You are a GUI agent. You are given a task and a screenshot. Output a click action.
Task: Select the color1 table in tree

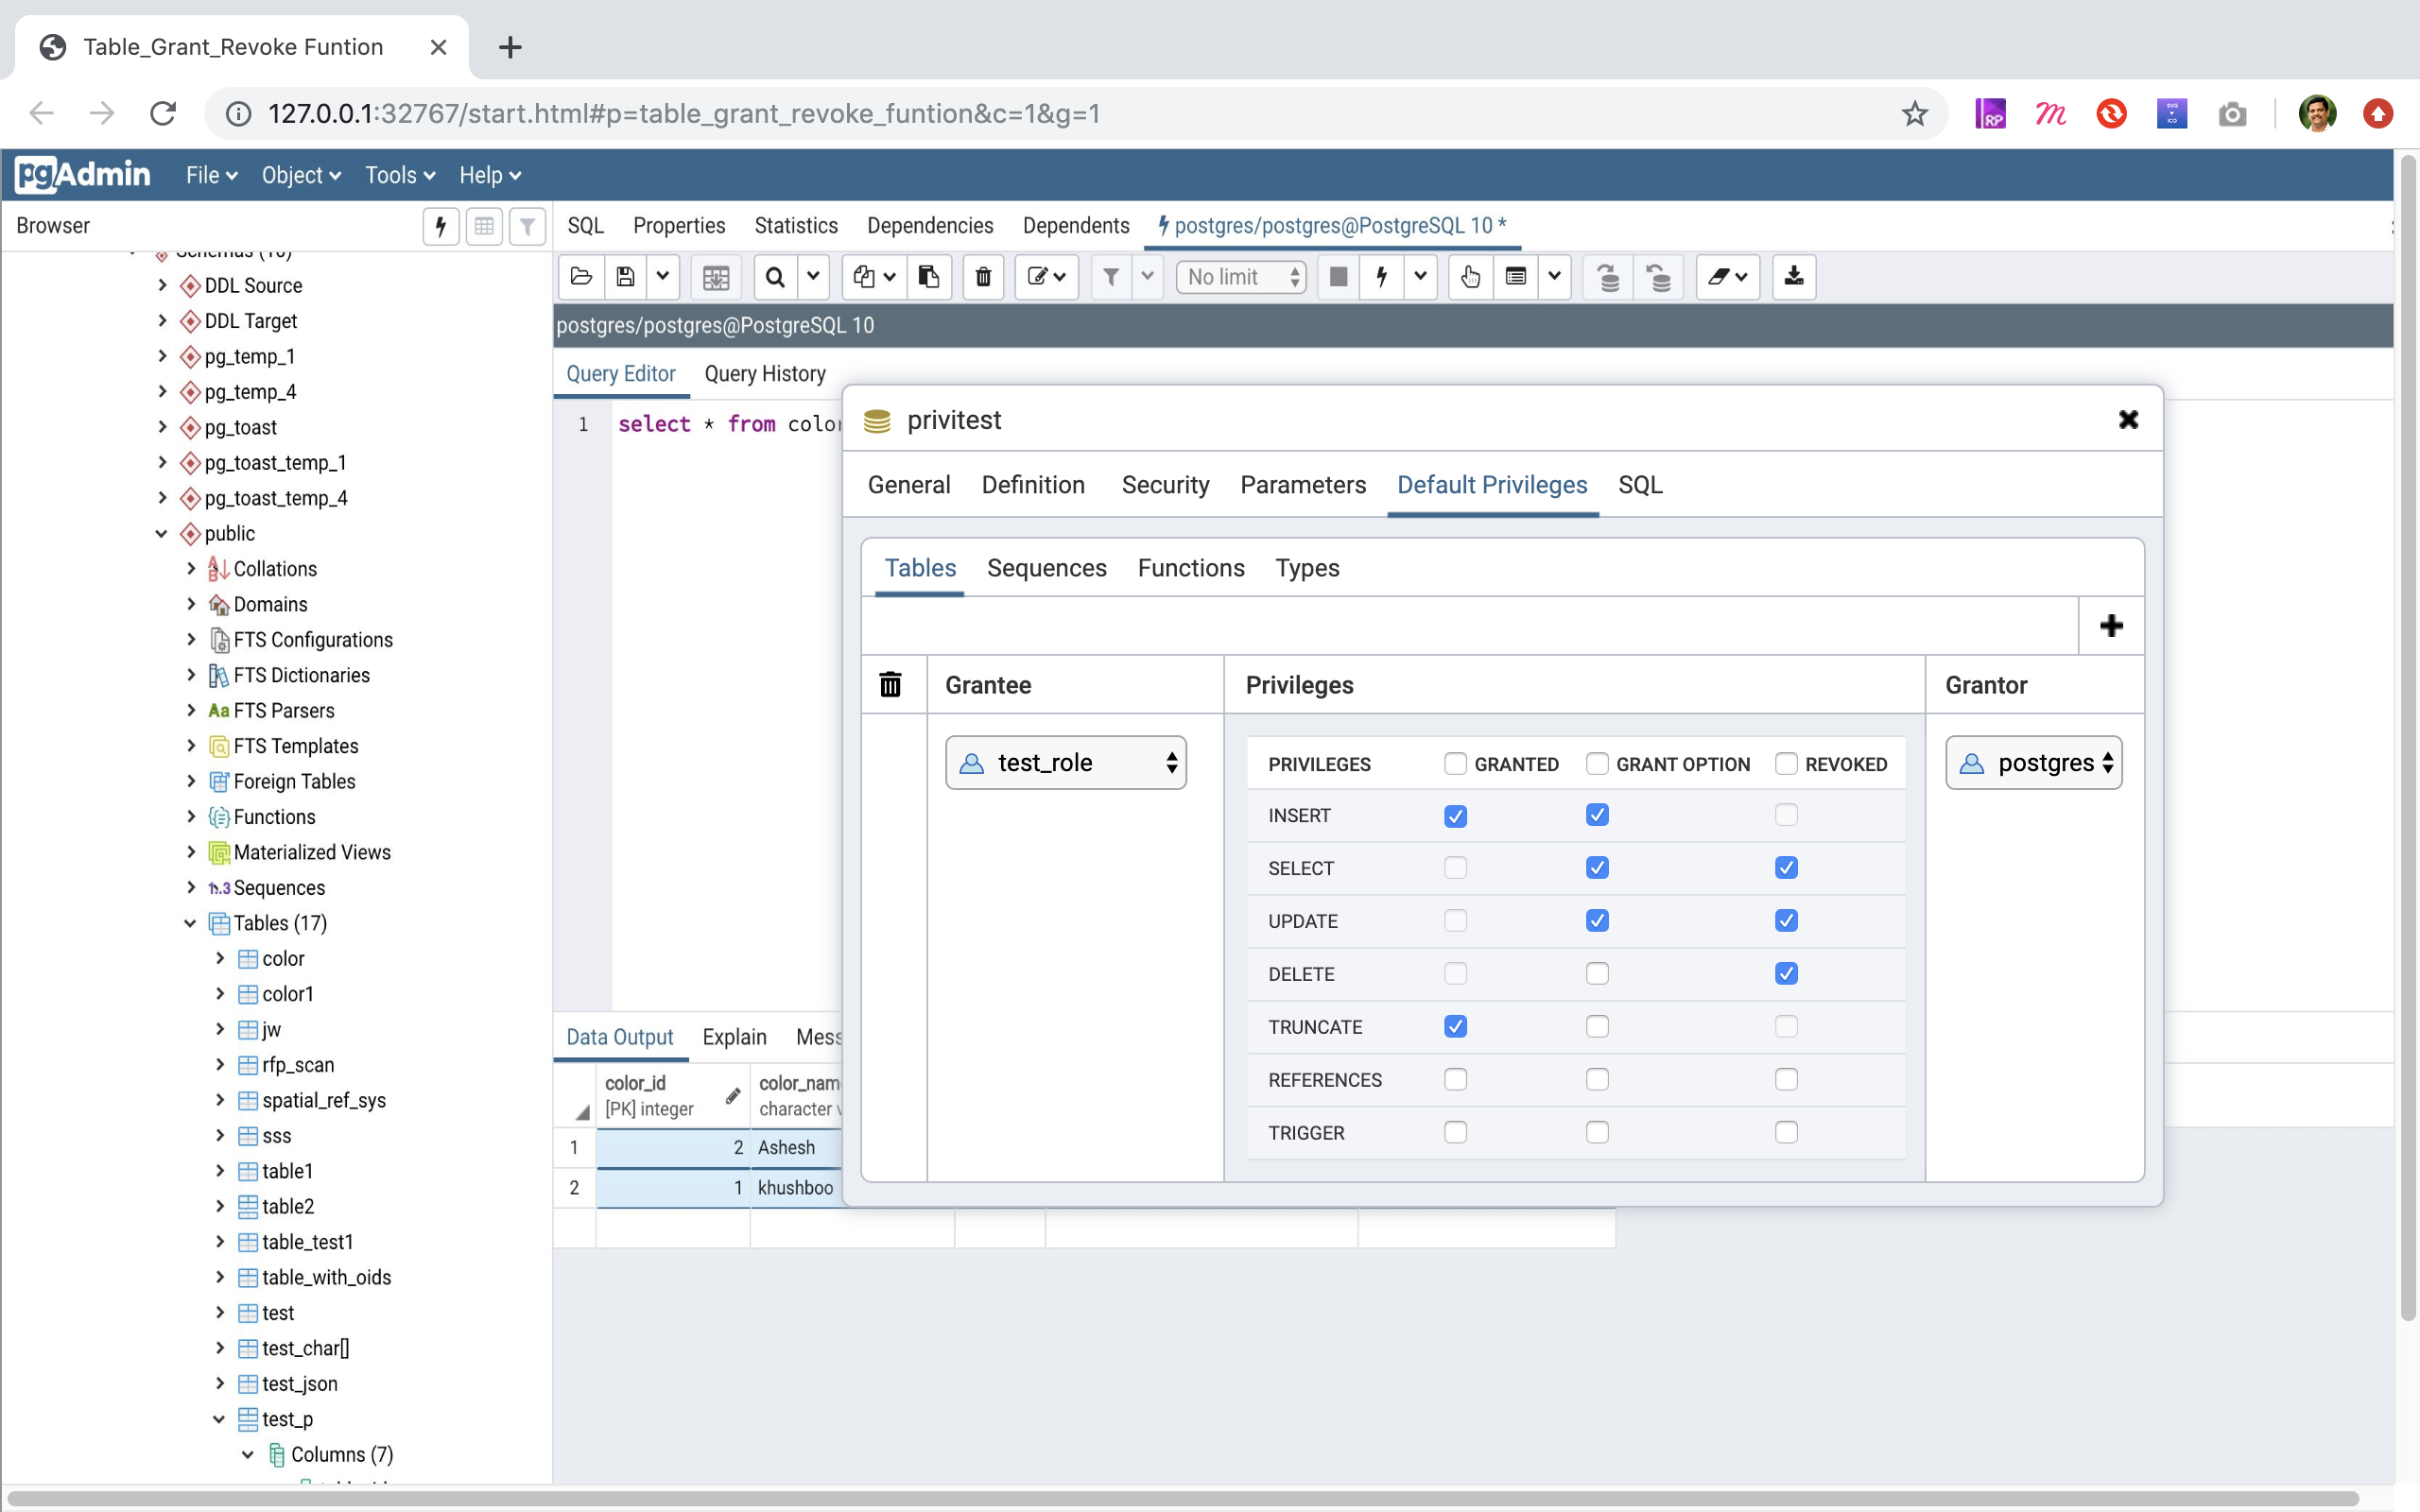click(287, 994)
